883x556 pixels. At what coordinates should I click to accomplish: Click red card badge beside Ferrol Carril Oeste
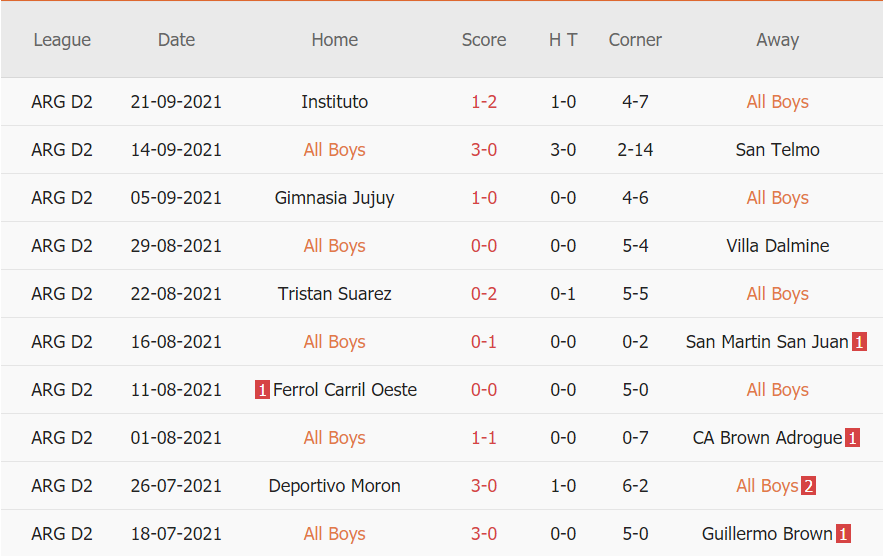click(262, 390)
